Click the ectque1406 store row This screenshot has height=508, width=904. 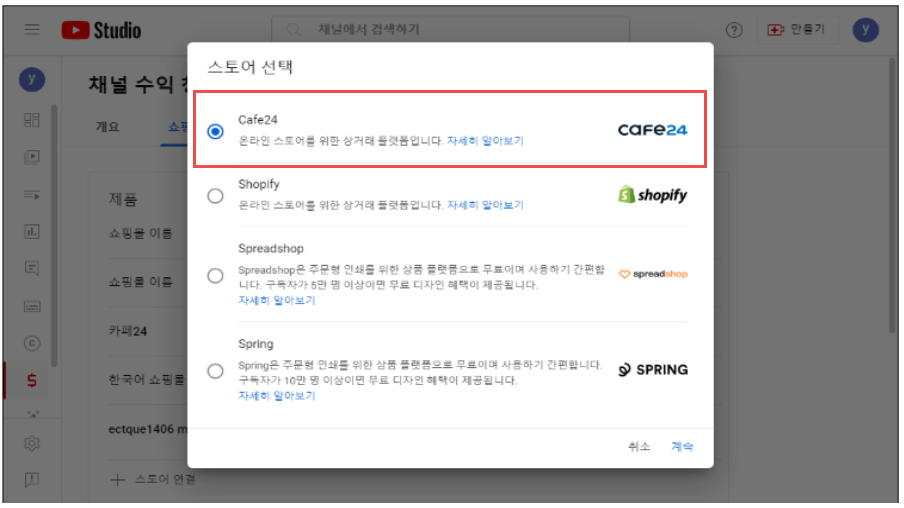click(x=148, y=430)
